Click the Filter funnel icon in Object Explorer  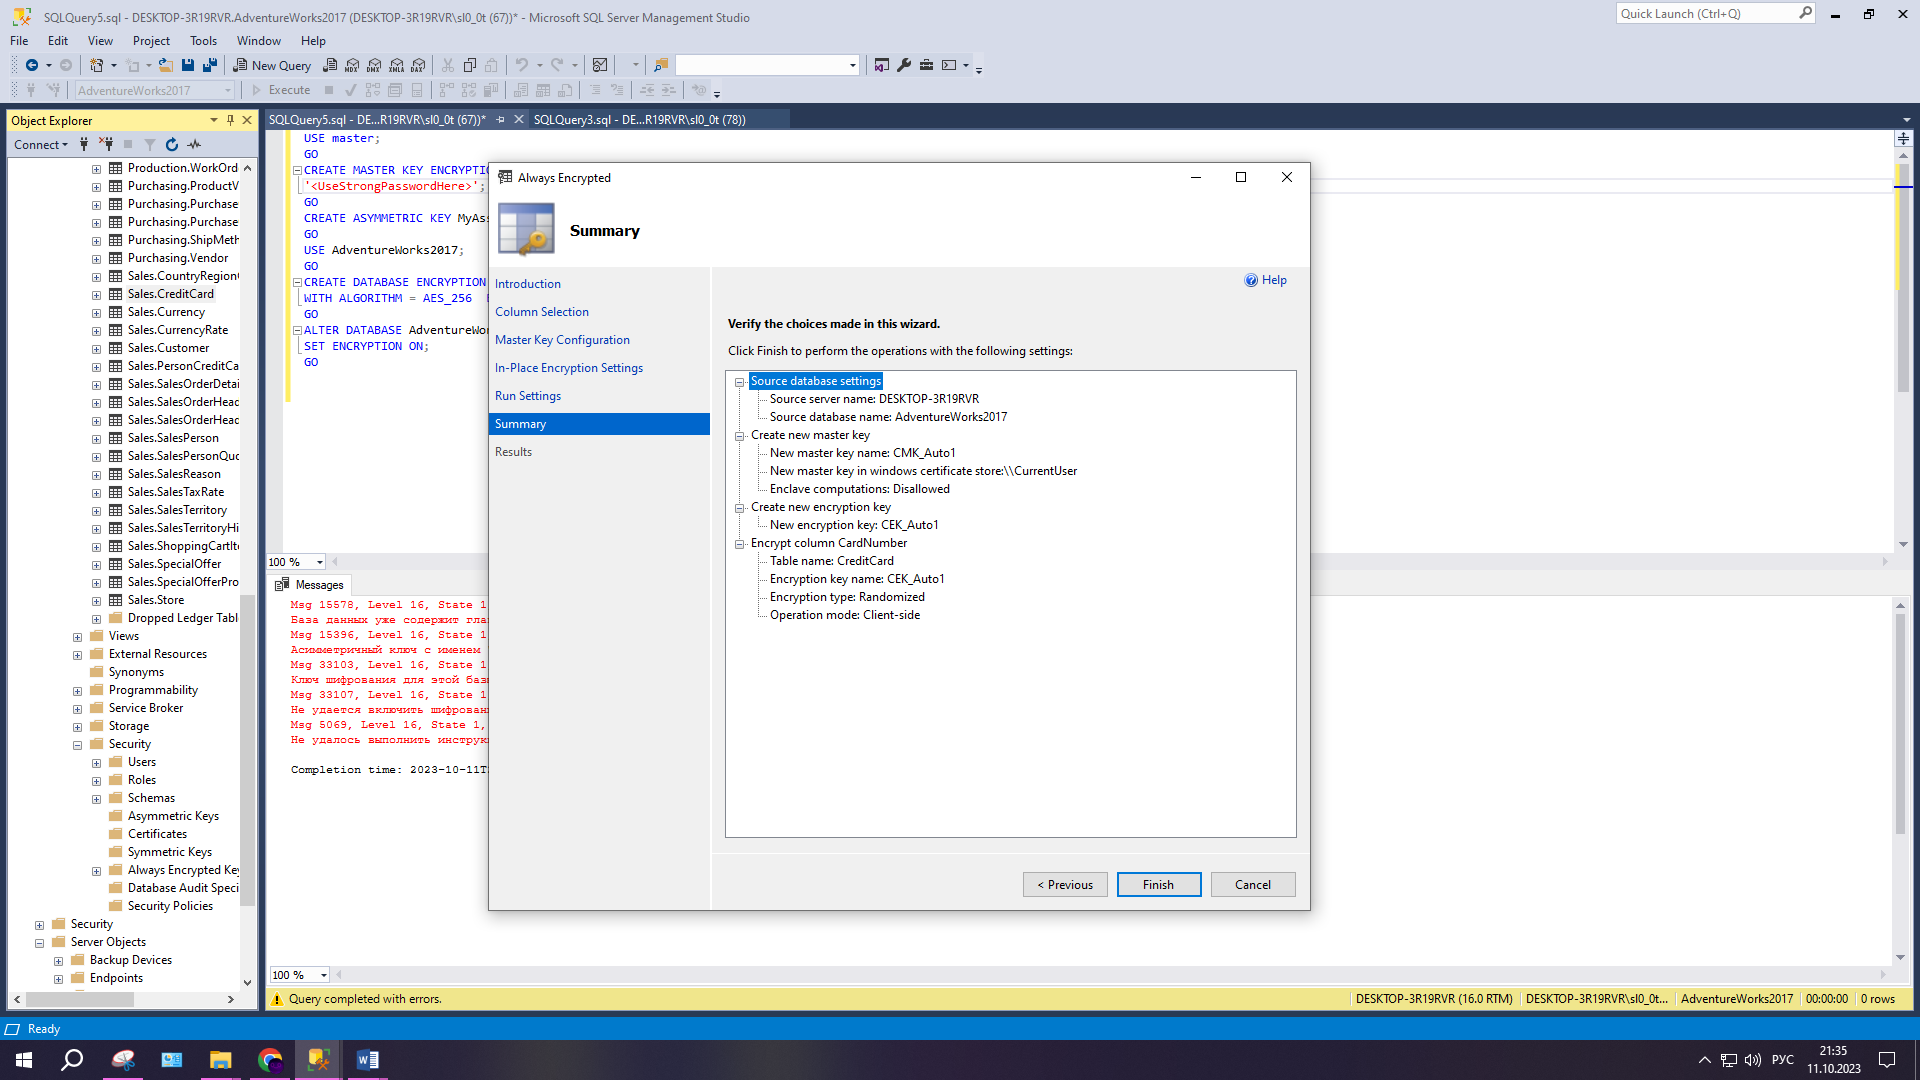(x=150, y=144)
